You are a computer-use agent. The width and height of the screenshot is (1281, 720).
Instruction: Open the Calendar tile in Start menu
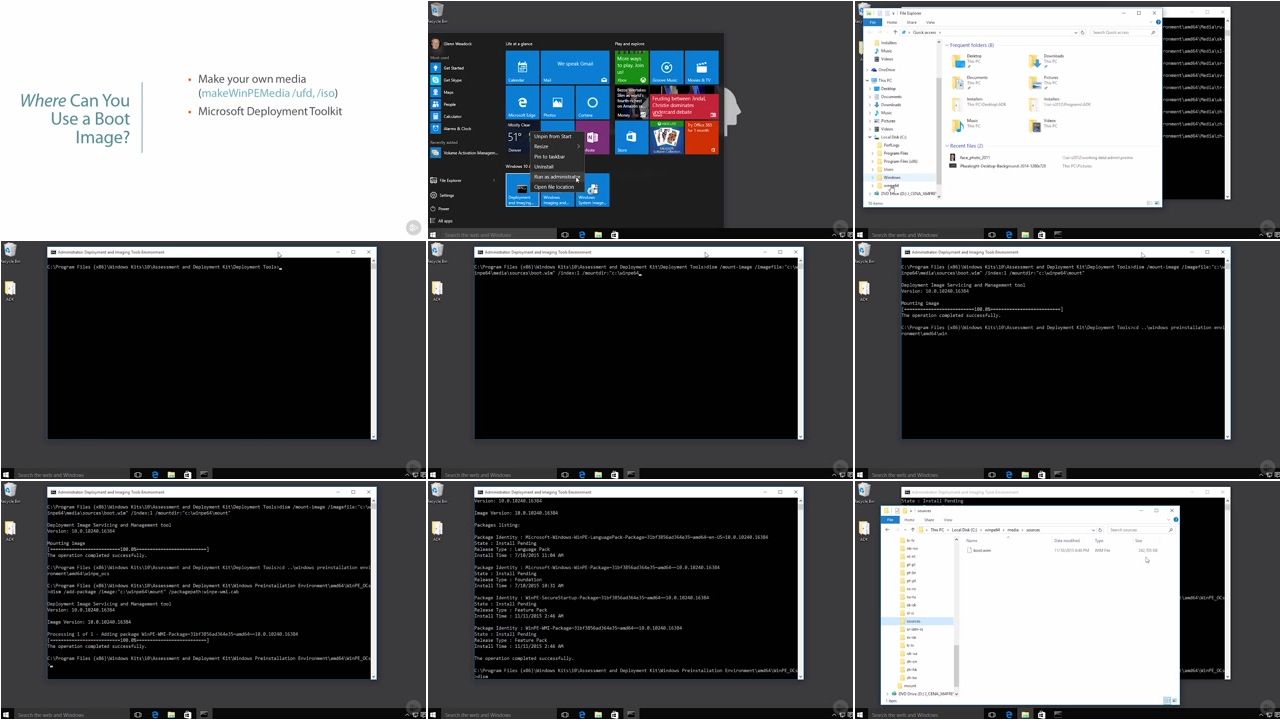point(523,67)
